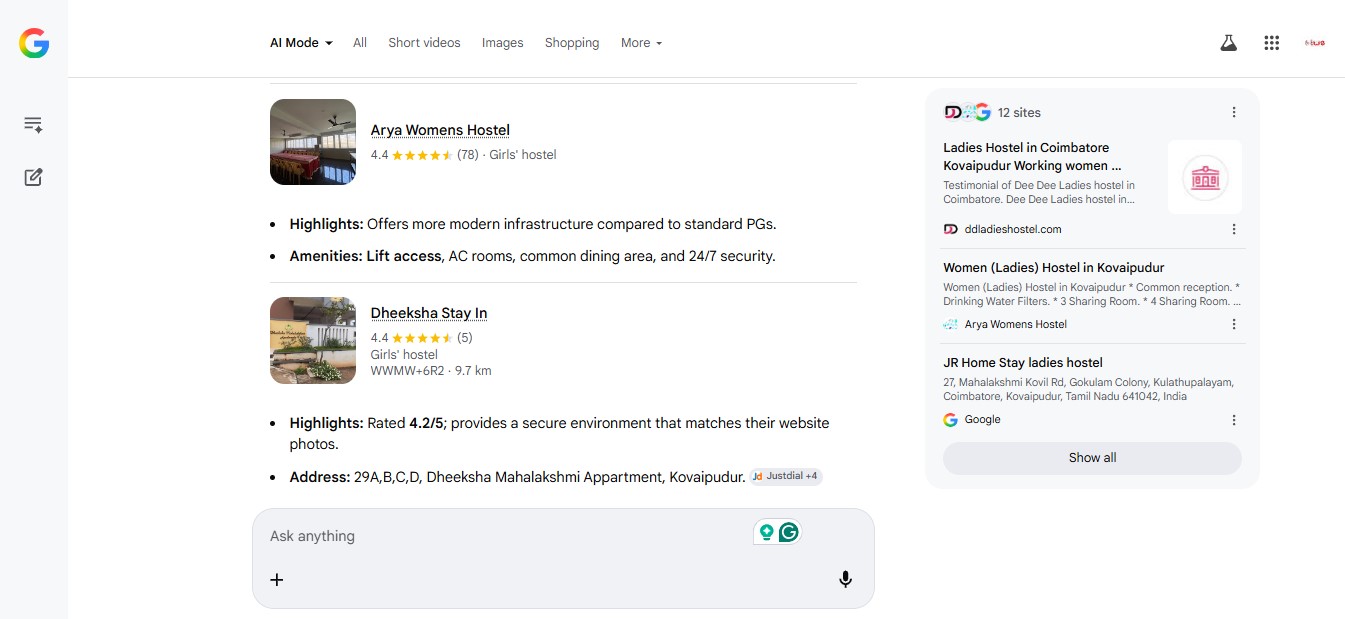This screenshot has width=1345, height=619.
Task: Switch to the Shopping tab
Action: coord(572,43)
